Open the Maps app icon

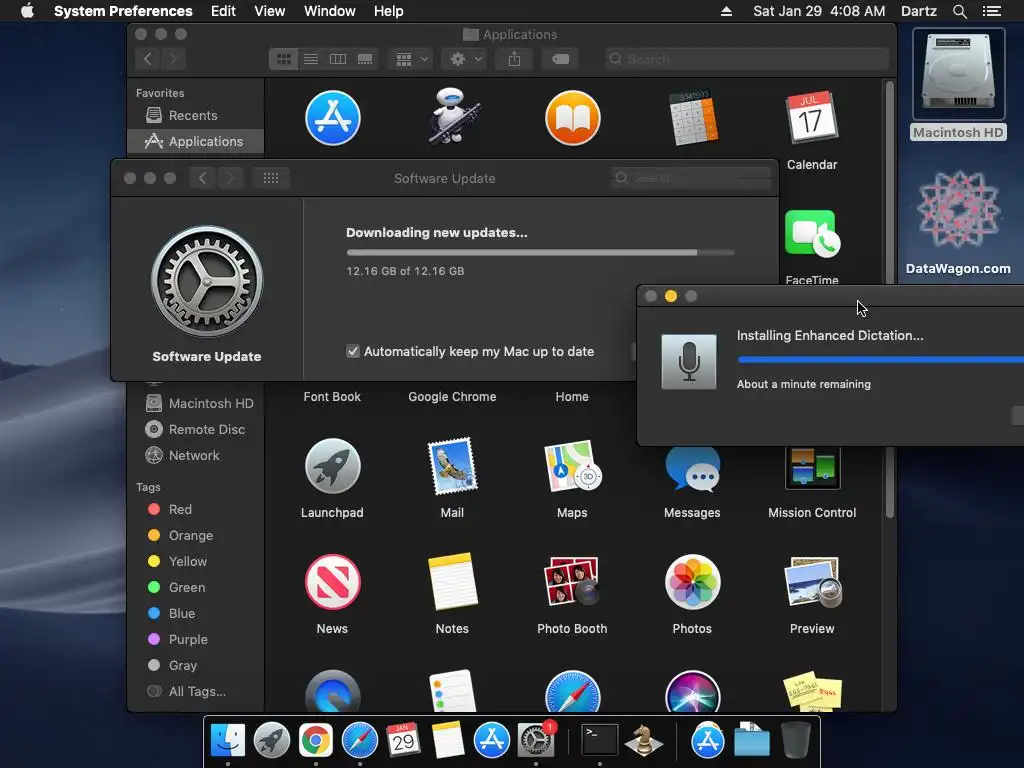(x=572, y=466)
